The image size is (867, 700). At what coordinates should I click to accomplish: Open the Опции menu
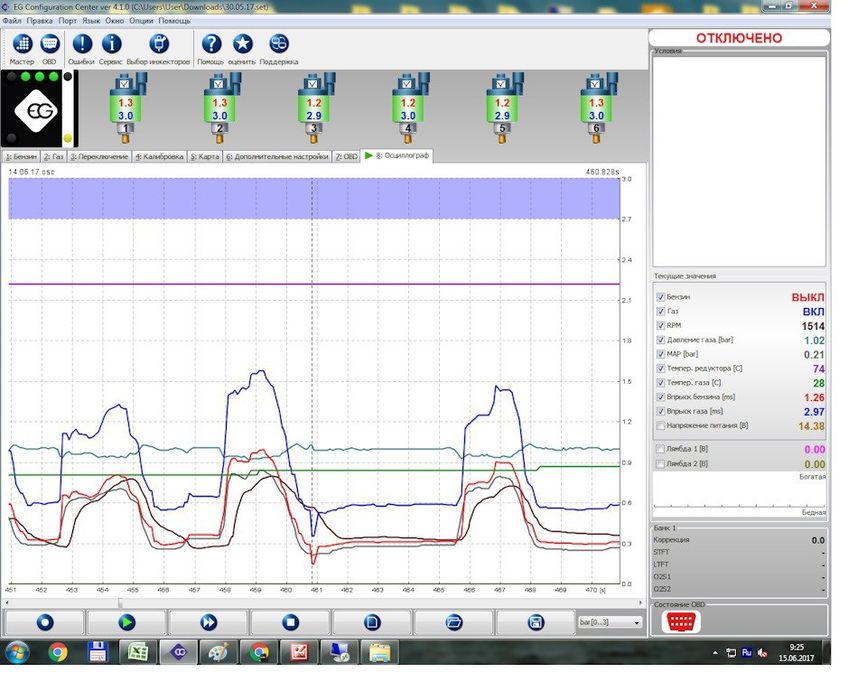(142, 20)
